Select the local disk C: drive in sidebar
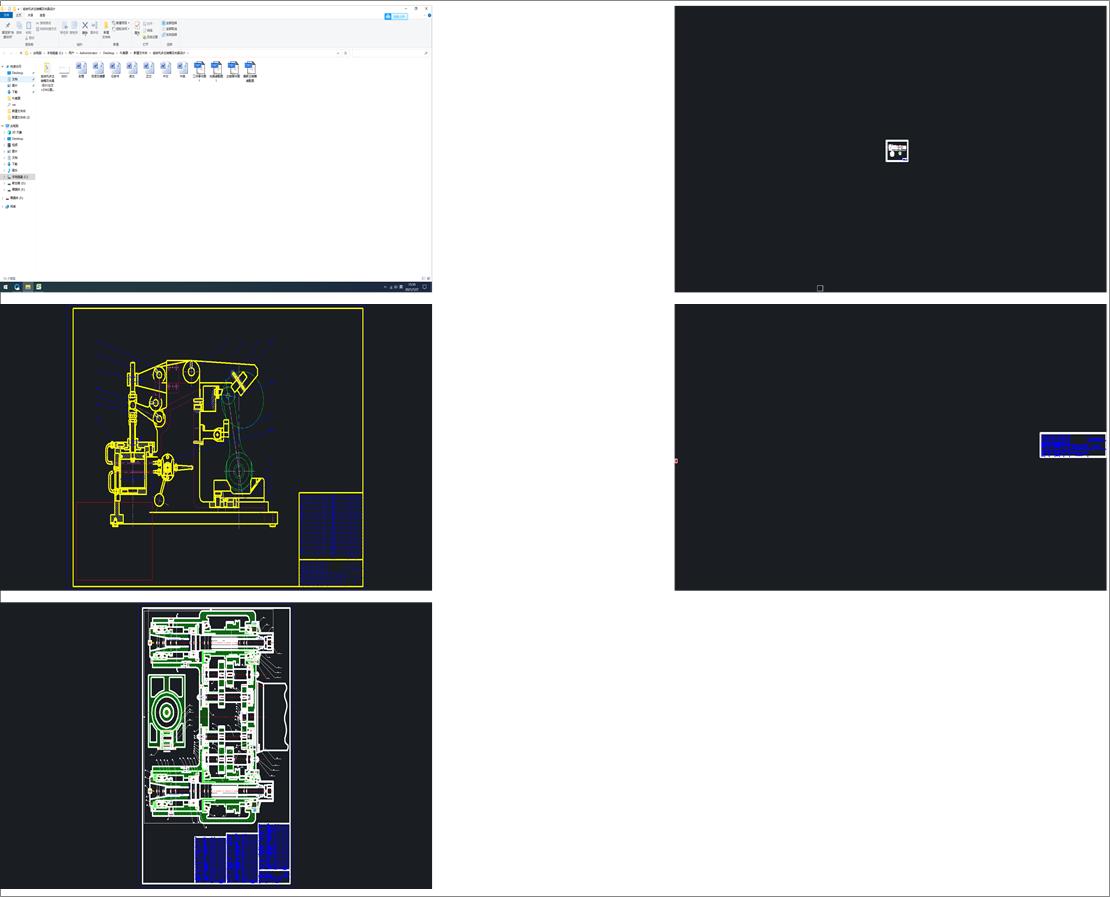The width and height of the screenshot is (1110, 897). (18, 177)
